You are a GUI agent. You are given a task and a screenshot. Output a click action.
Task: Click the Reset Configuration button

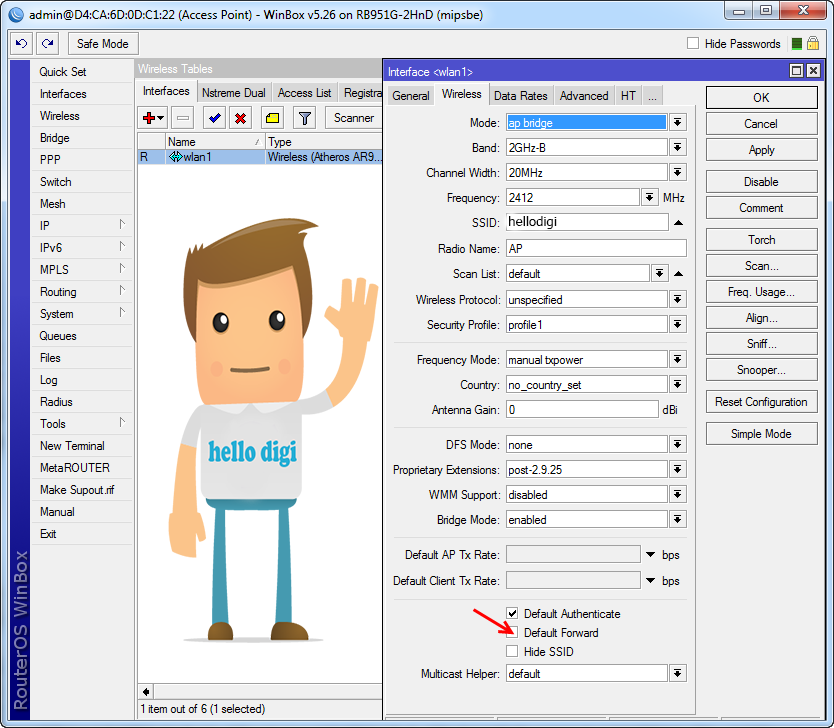click(x=761, y=402)
